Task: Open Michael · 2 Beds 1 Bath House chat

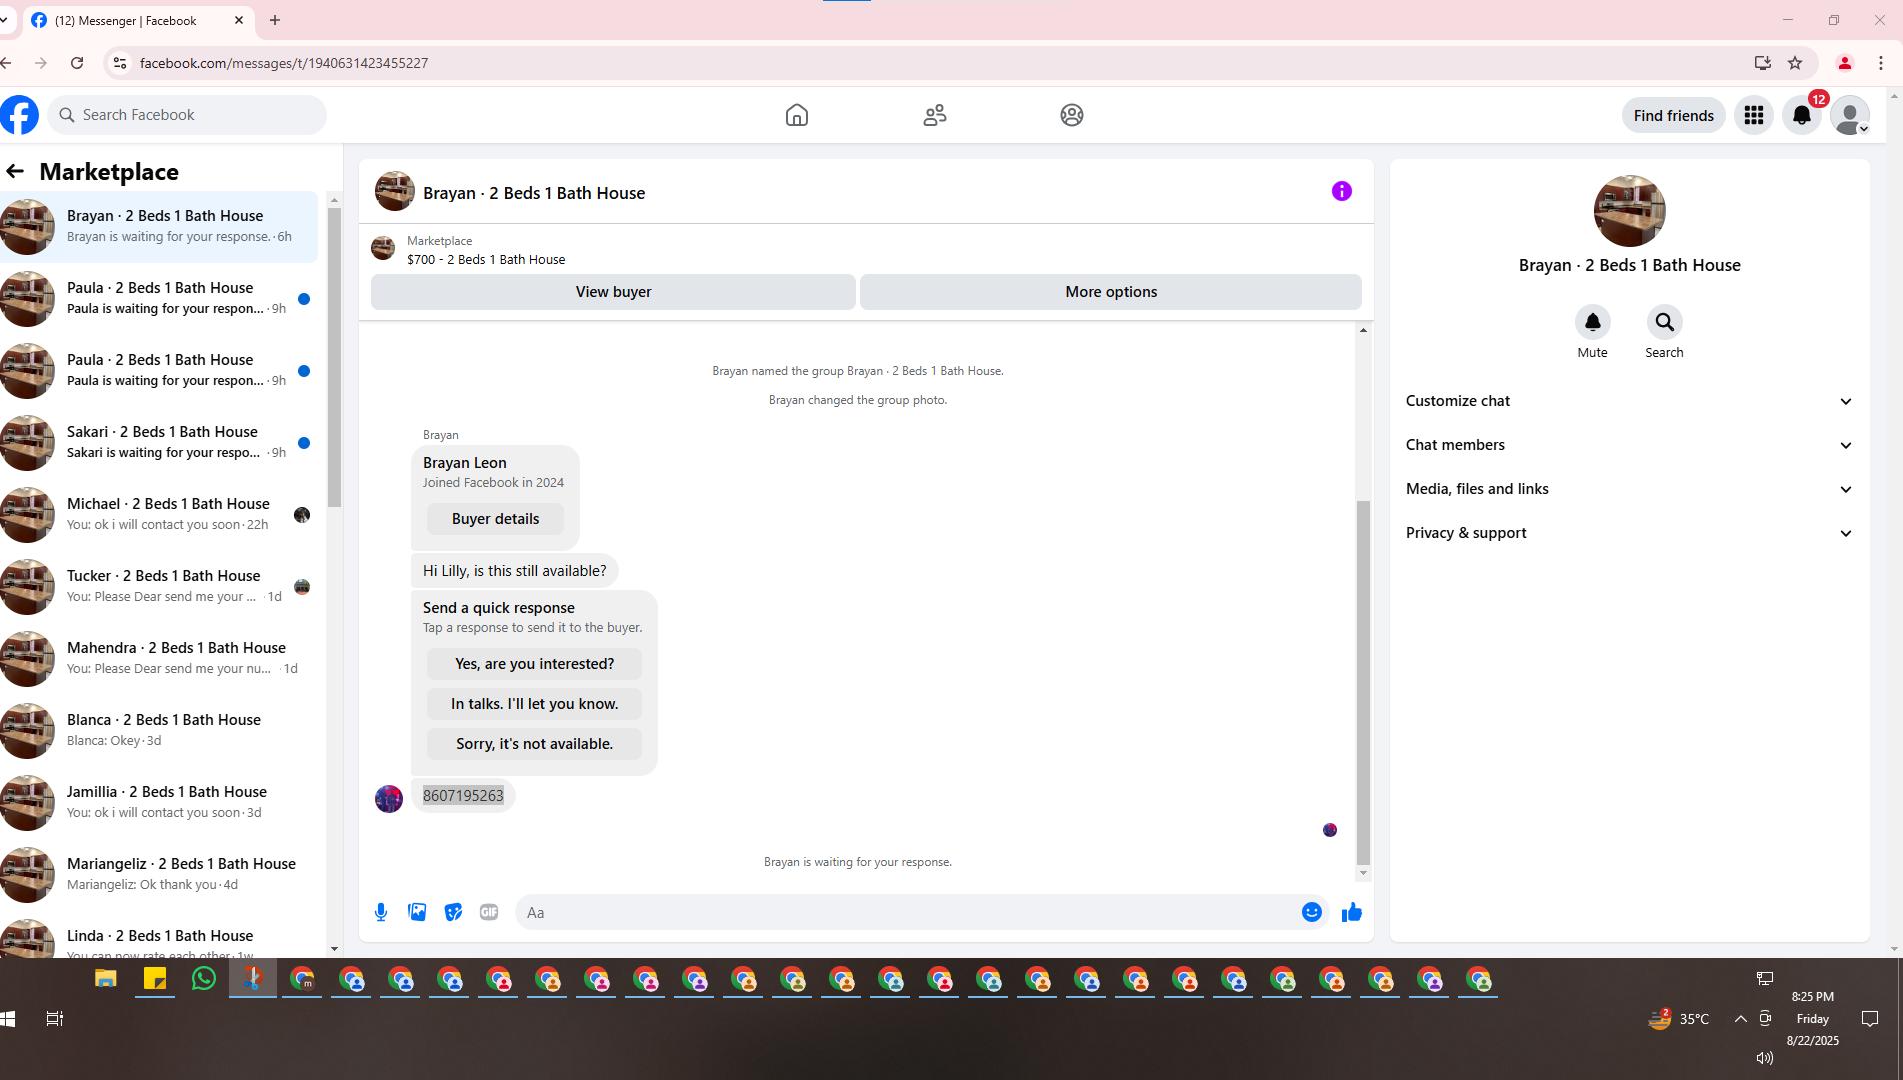Action: [x=159, y=514]
